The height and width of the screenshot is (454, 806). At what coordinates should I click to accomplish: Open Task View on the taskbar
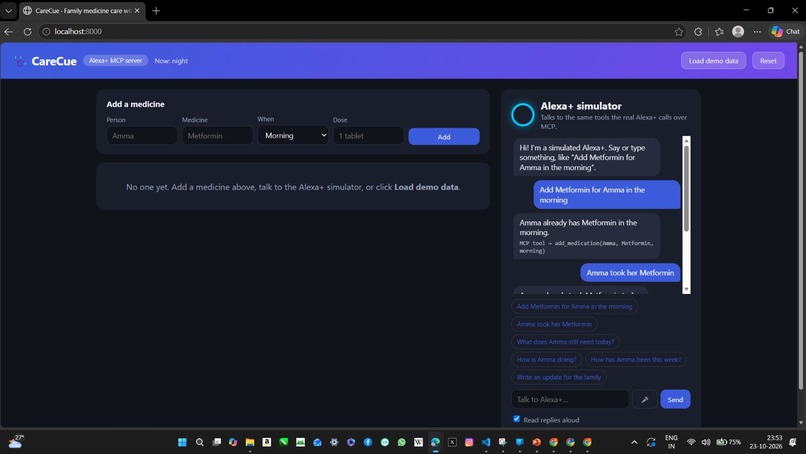pyautogui.click(x=216, y=442)
